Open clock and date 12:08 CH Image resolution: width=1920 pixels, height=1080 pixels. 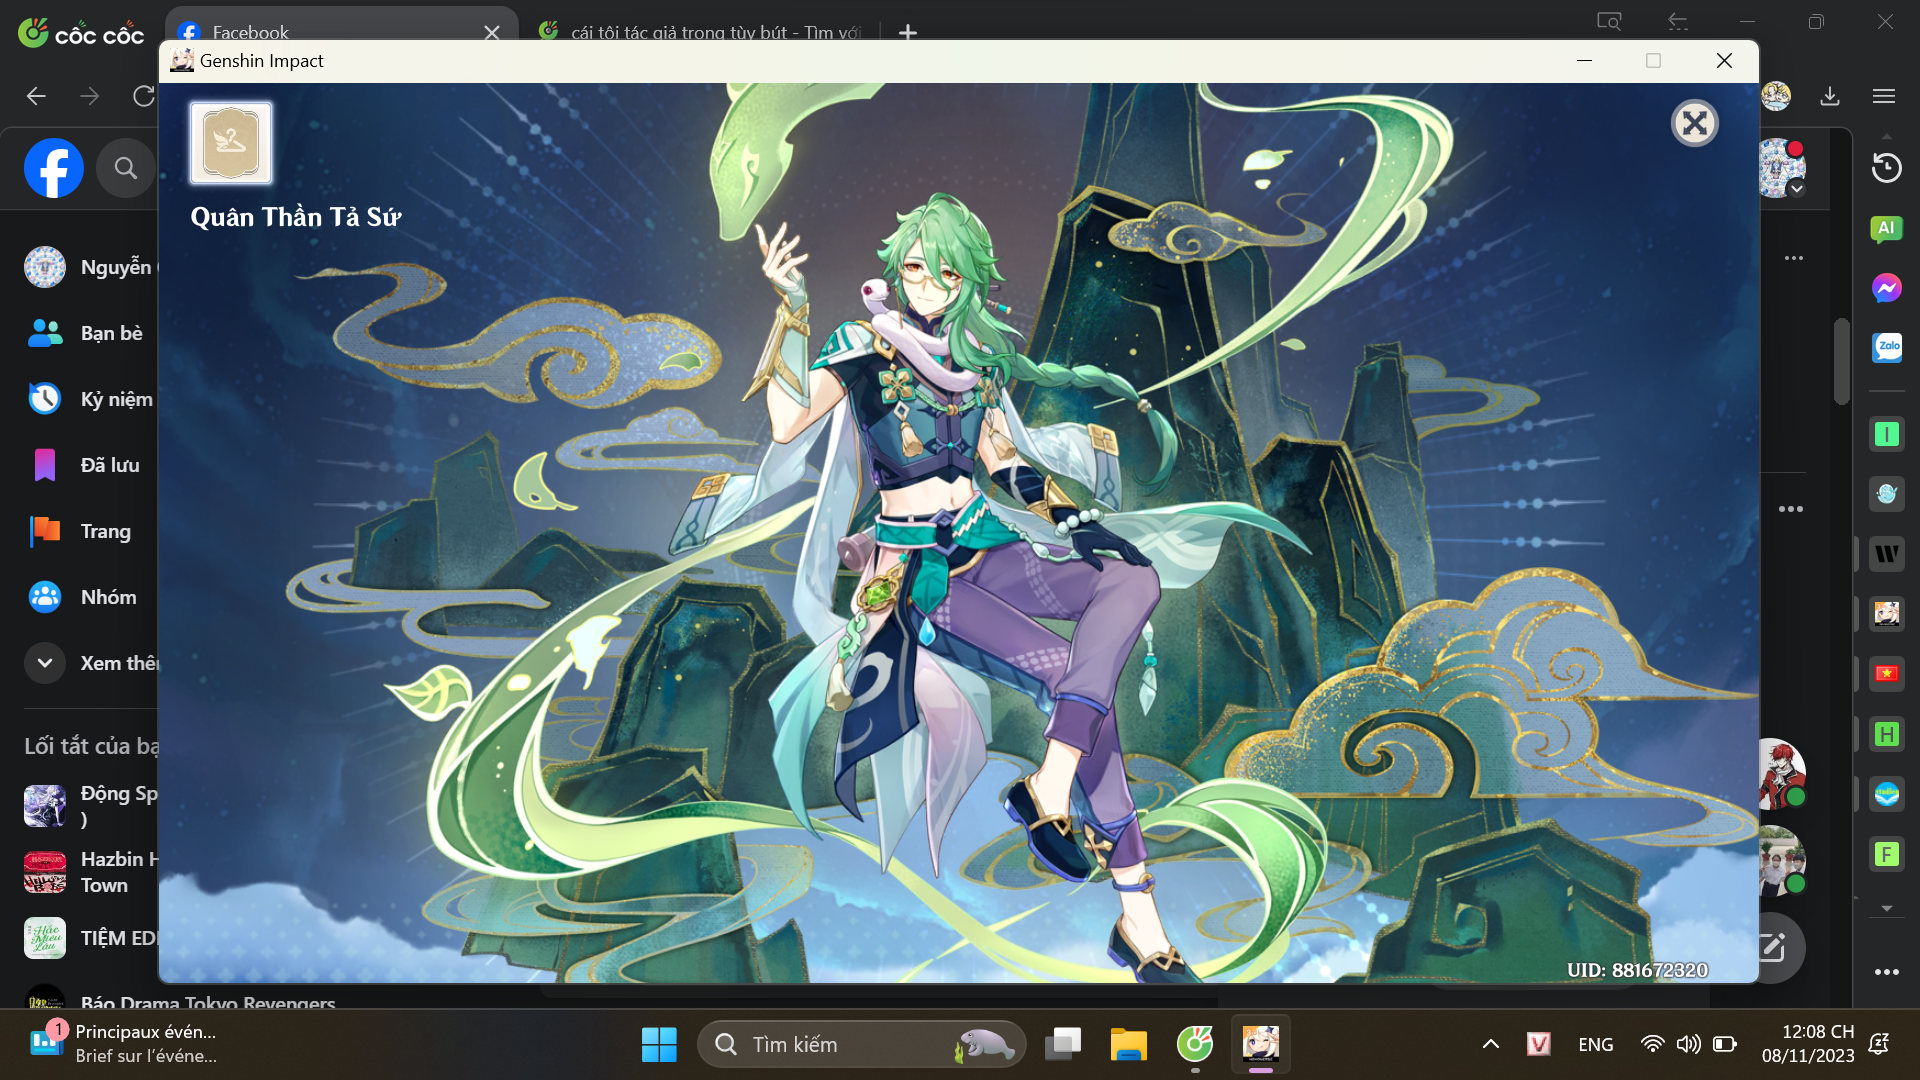tap(1807, 1044)
